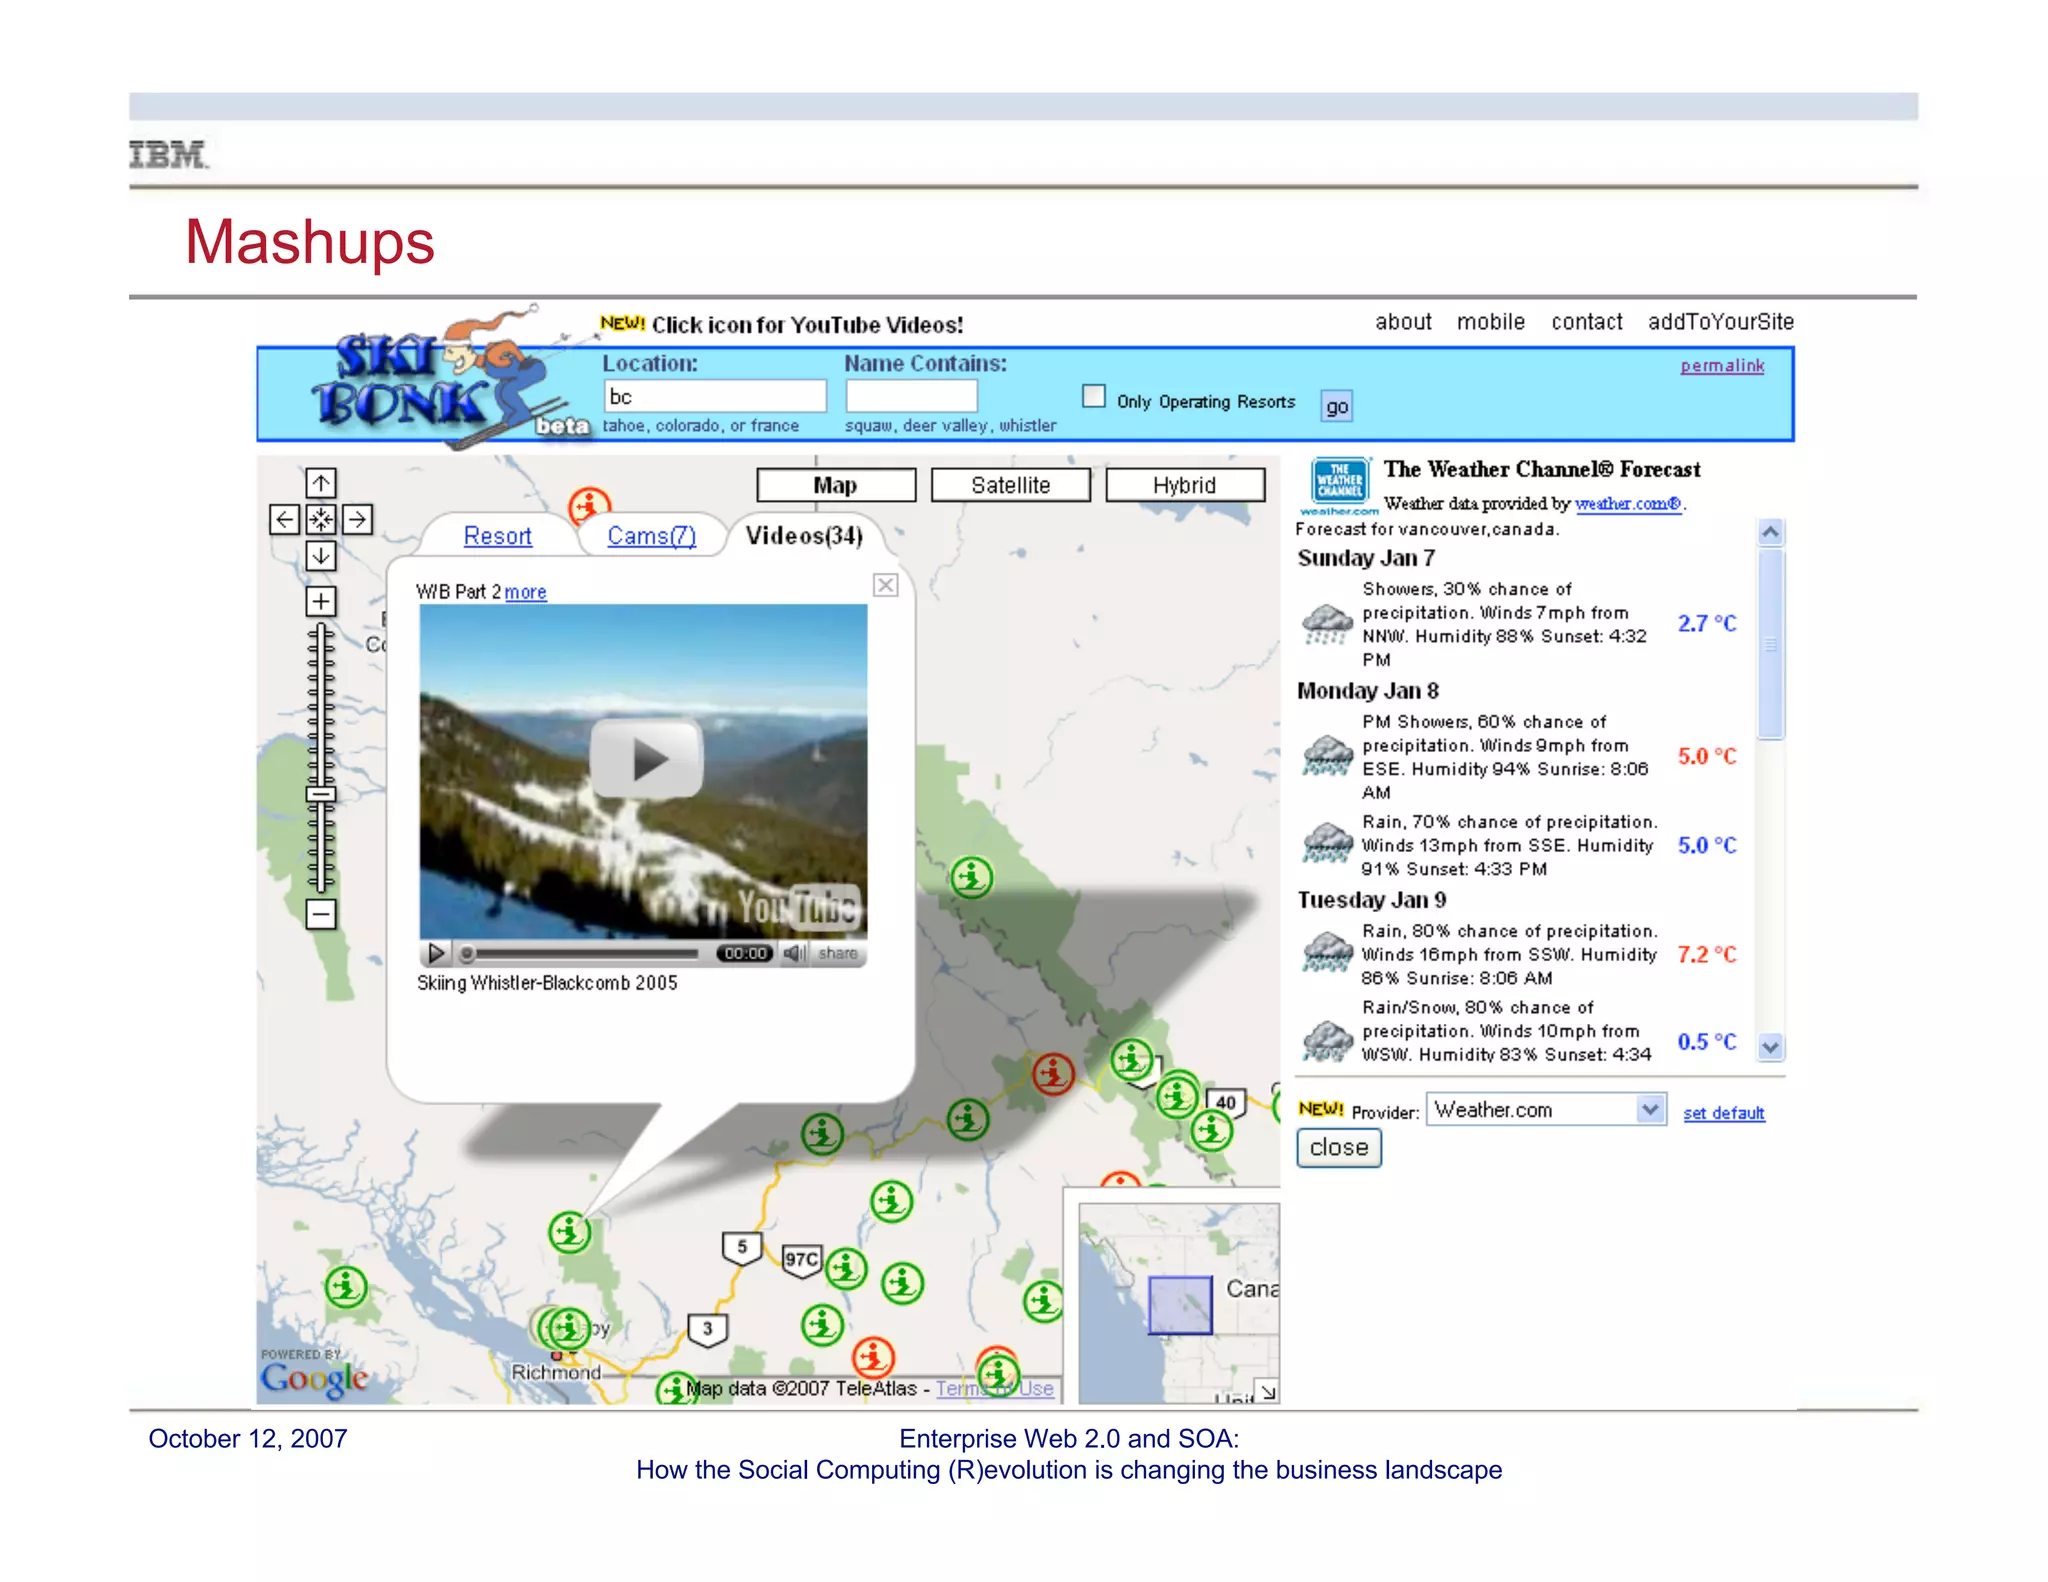Click green ski marker left of overview map
The height and width of the screenshot is (1582, 2048).
pos(1043,1301)
